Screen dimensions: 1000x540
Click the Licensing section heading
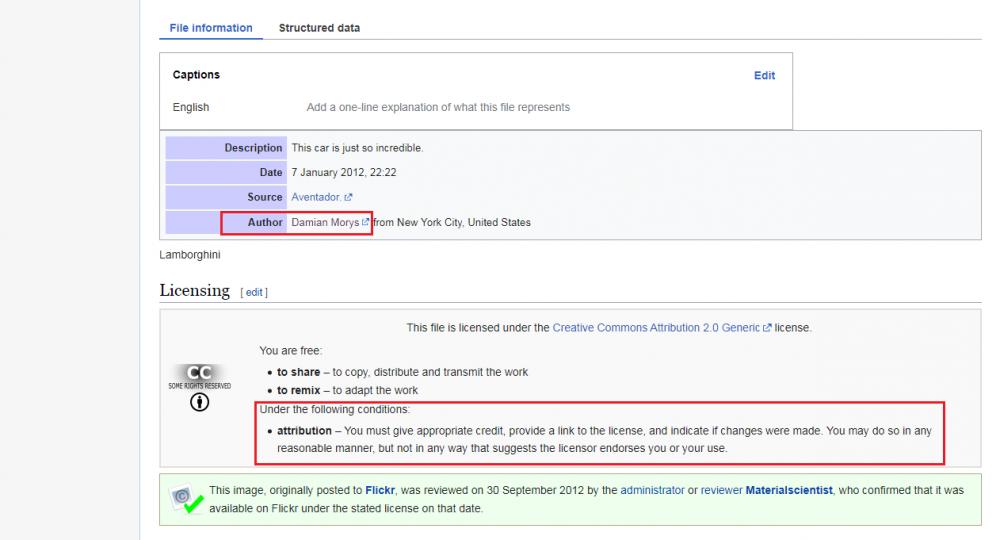(x=195, y=291)
